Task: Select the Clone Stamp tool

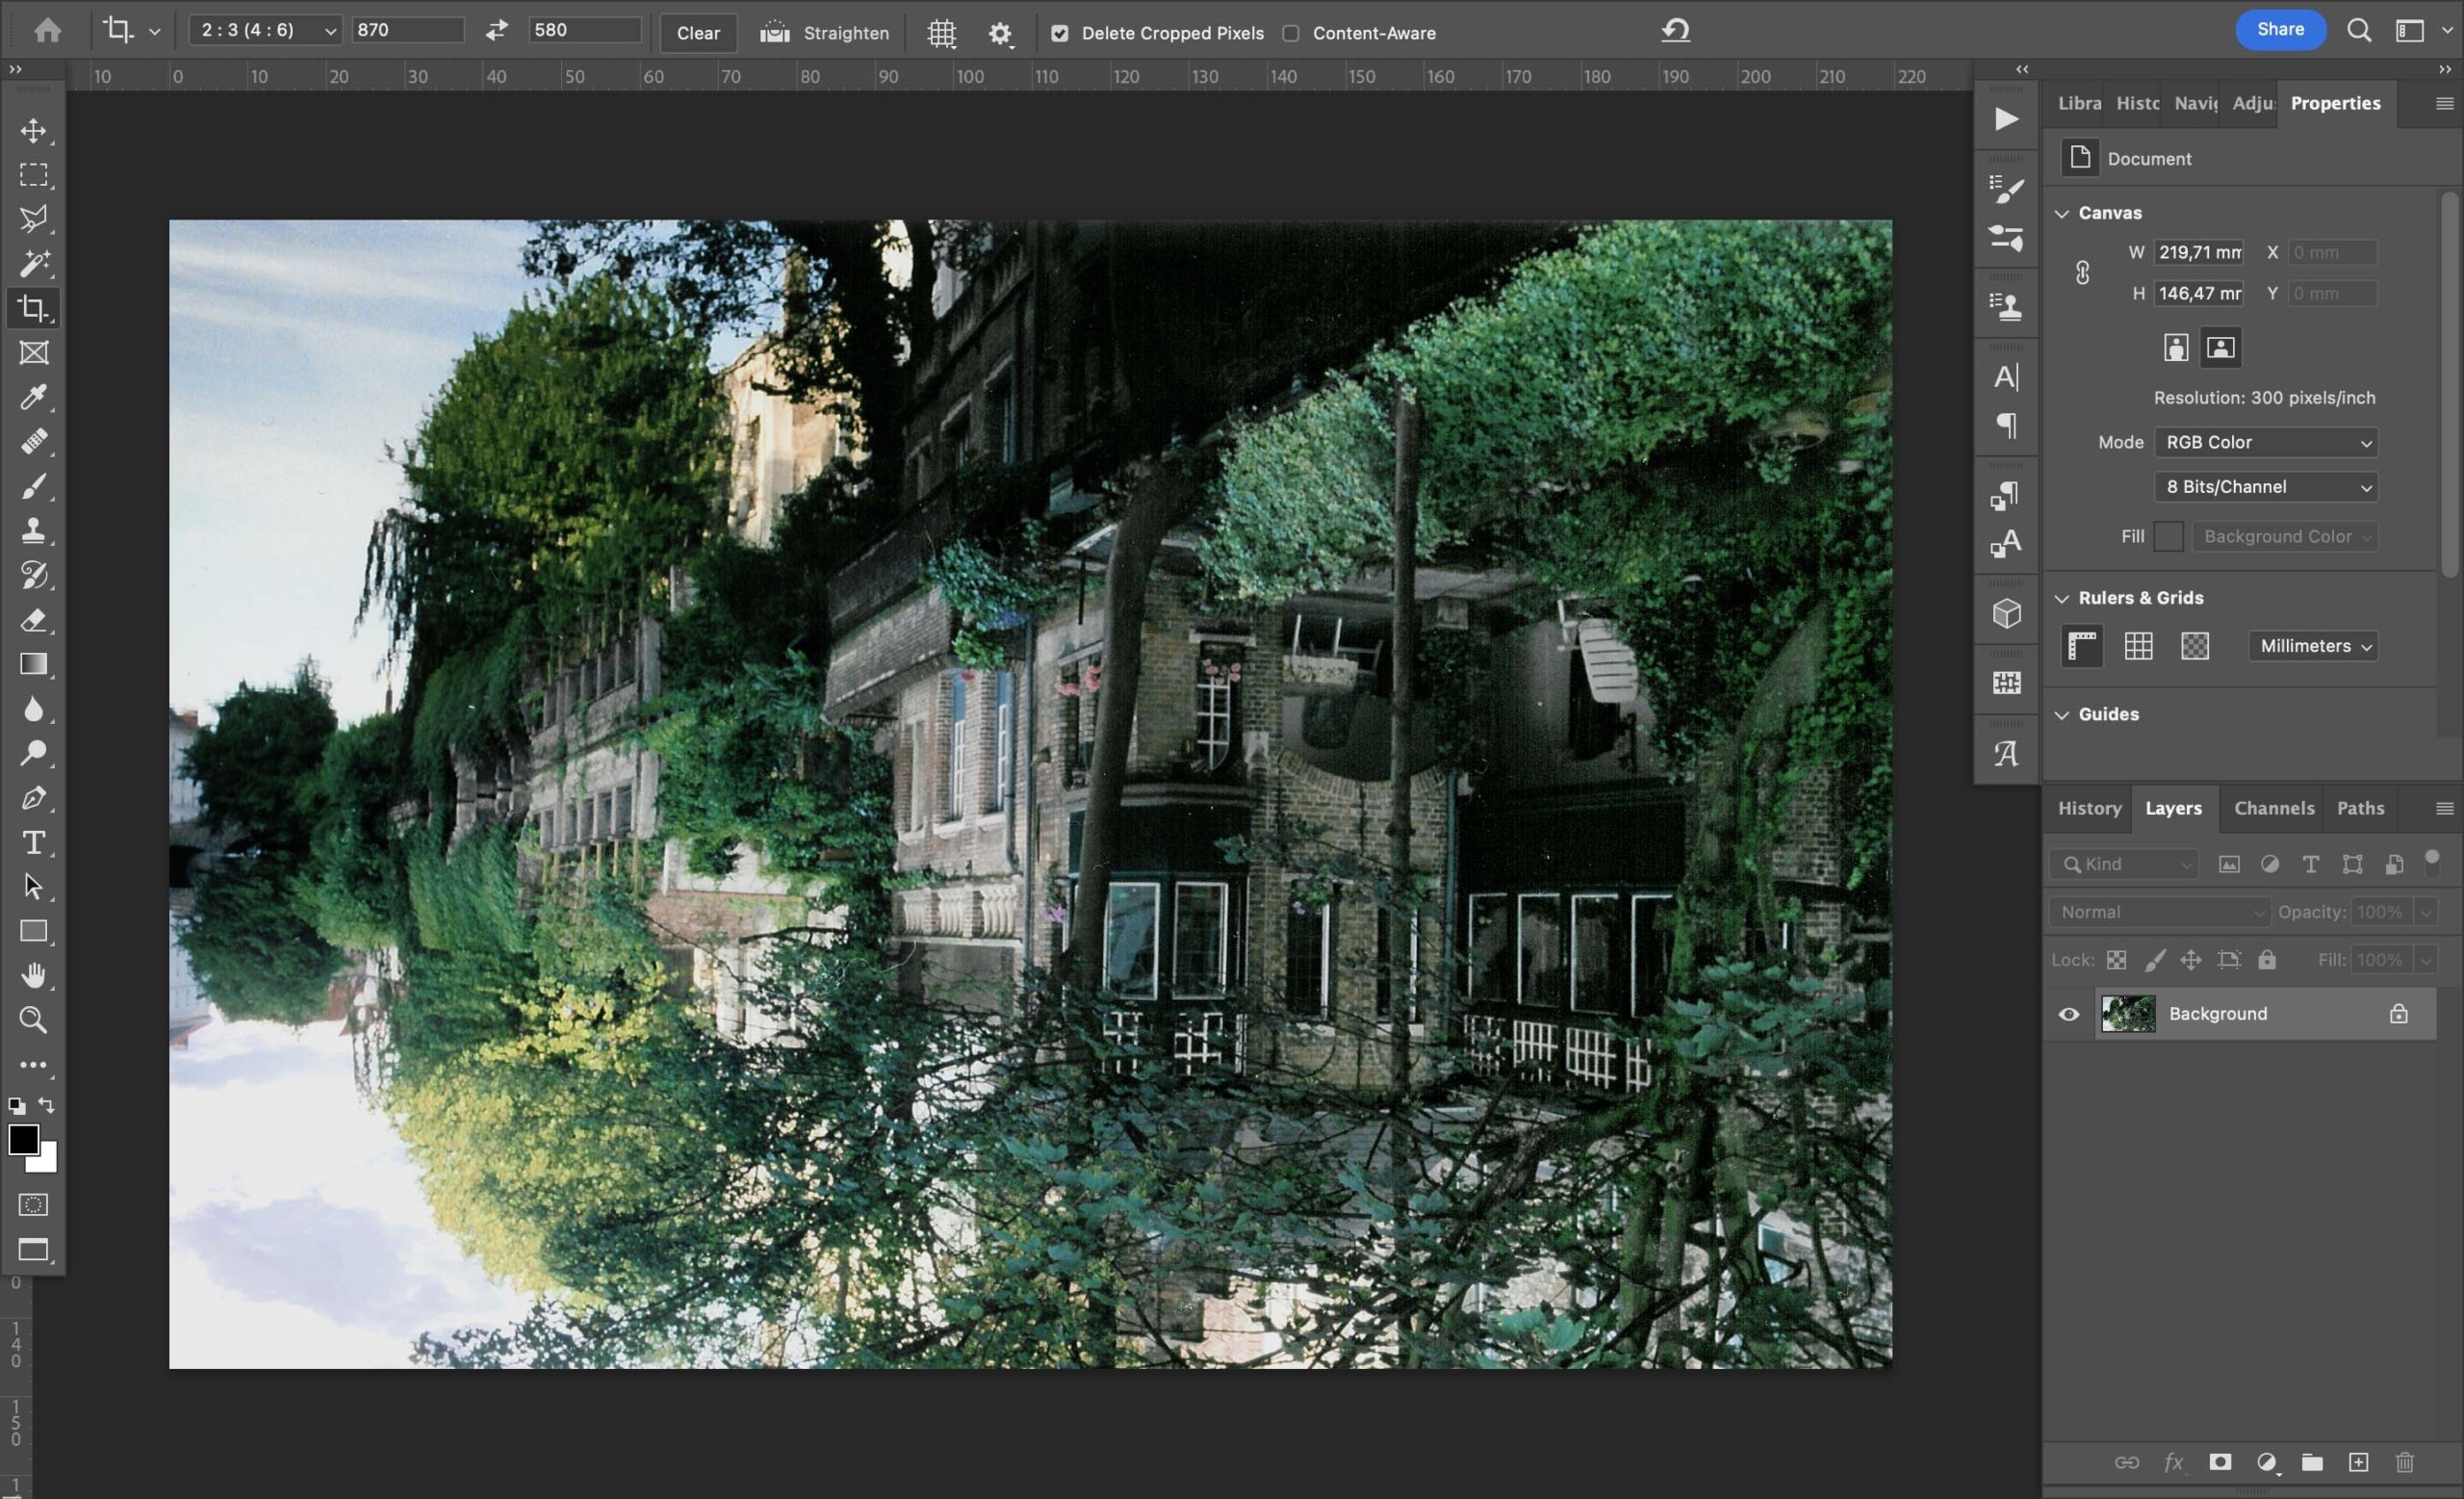Action: pyautogui.click(x=35, y=530)
